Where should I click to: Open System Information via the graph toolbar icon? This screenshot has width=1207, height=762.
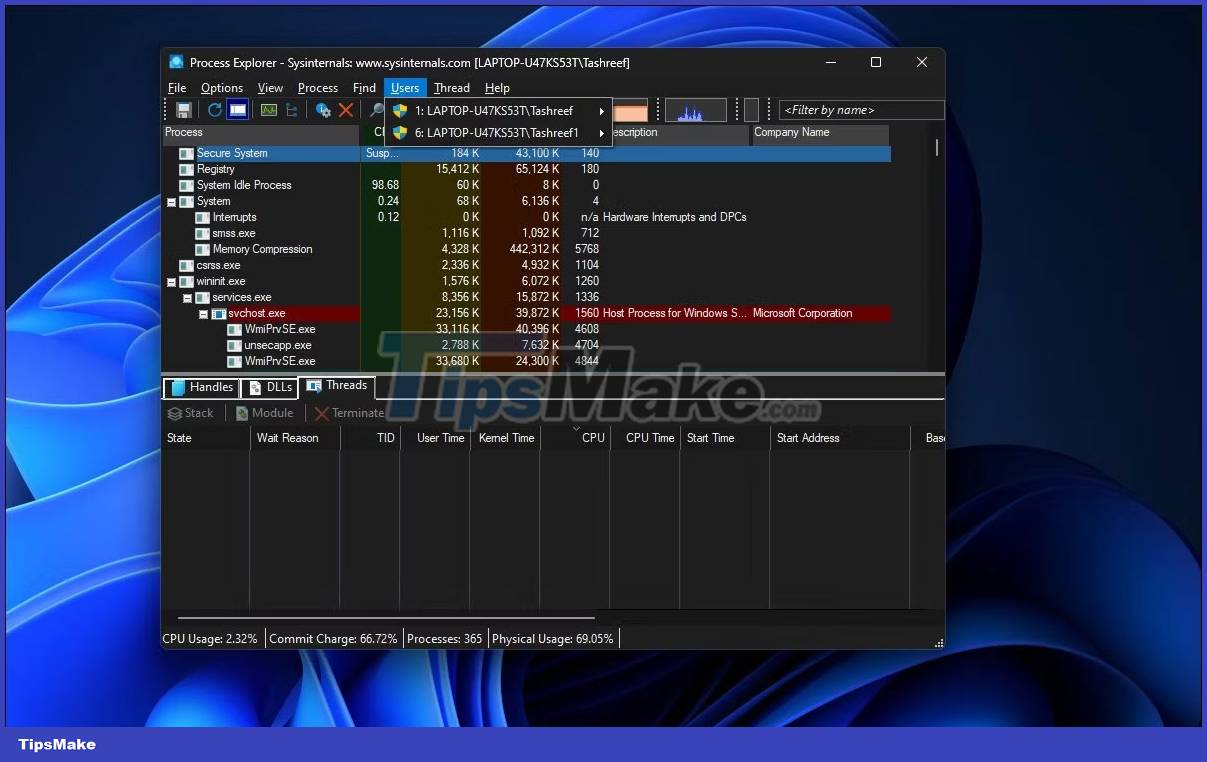pos(269,110)
